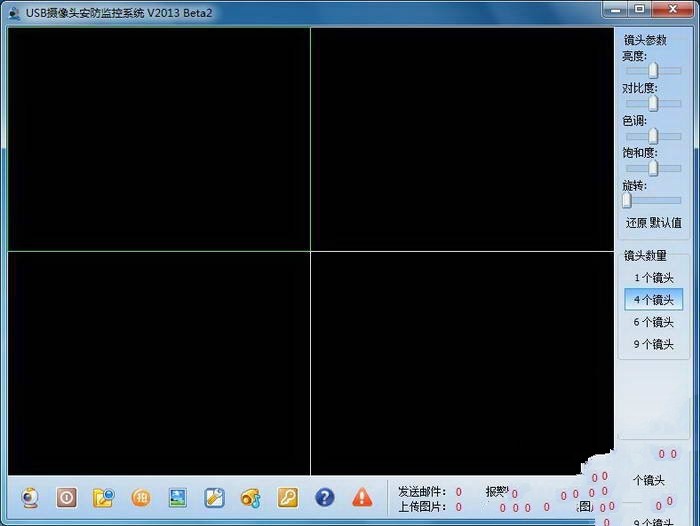700x526 pixels.
Task: Click the red warning triangle icon
Action: [362, 497]
